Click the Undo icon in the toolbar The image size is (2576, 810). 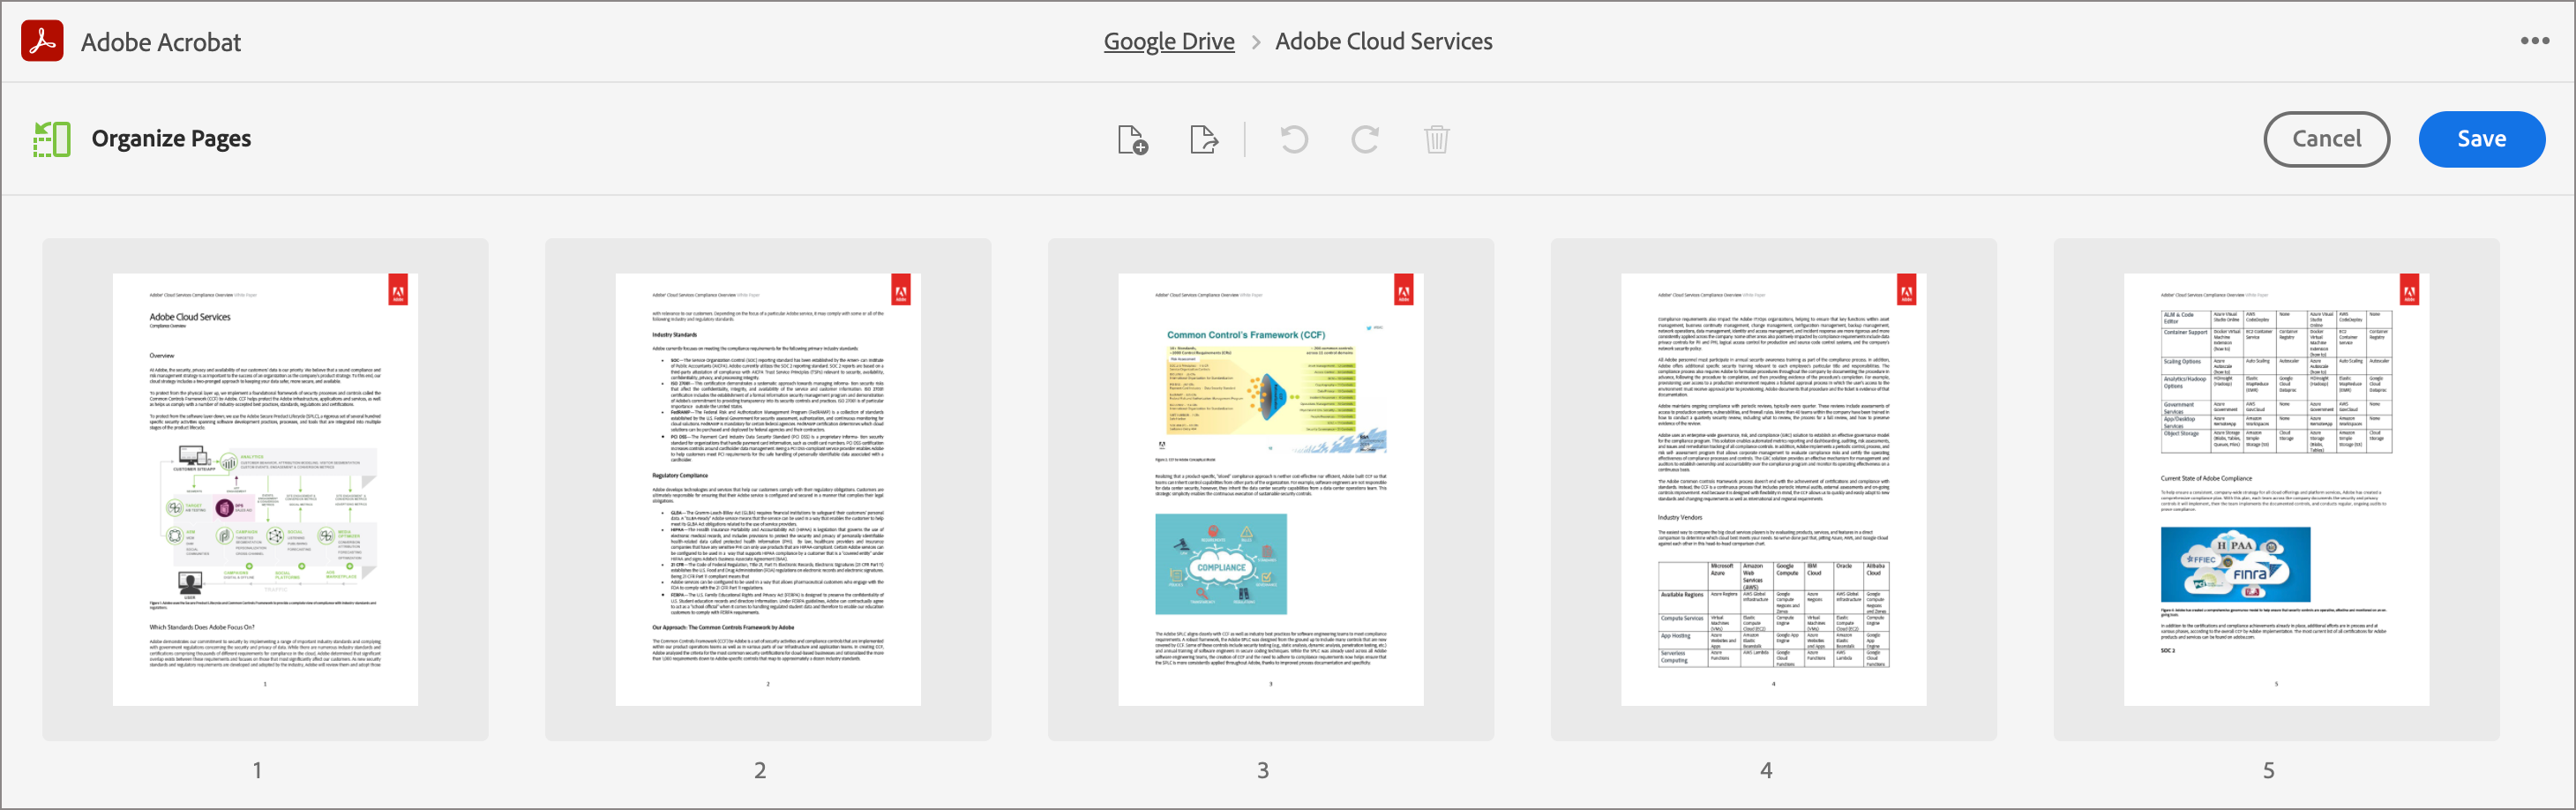point(1293,140)
